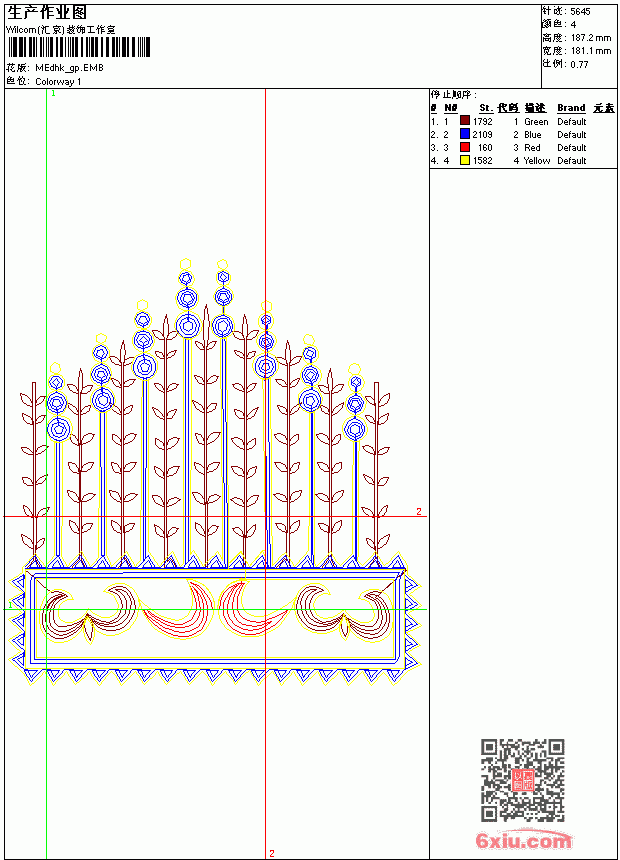Click the 'Green' description cell
Screen dimensions: 620x860
pos(536,122)
